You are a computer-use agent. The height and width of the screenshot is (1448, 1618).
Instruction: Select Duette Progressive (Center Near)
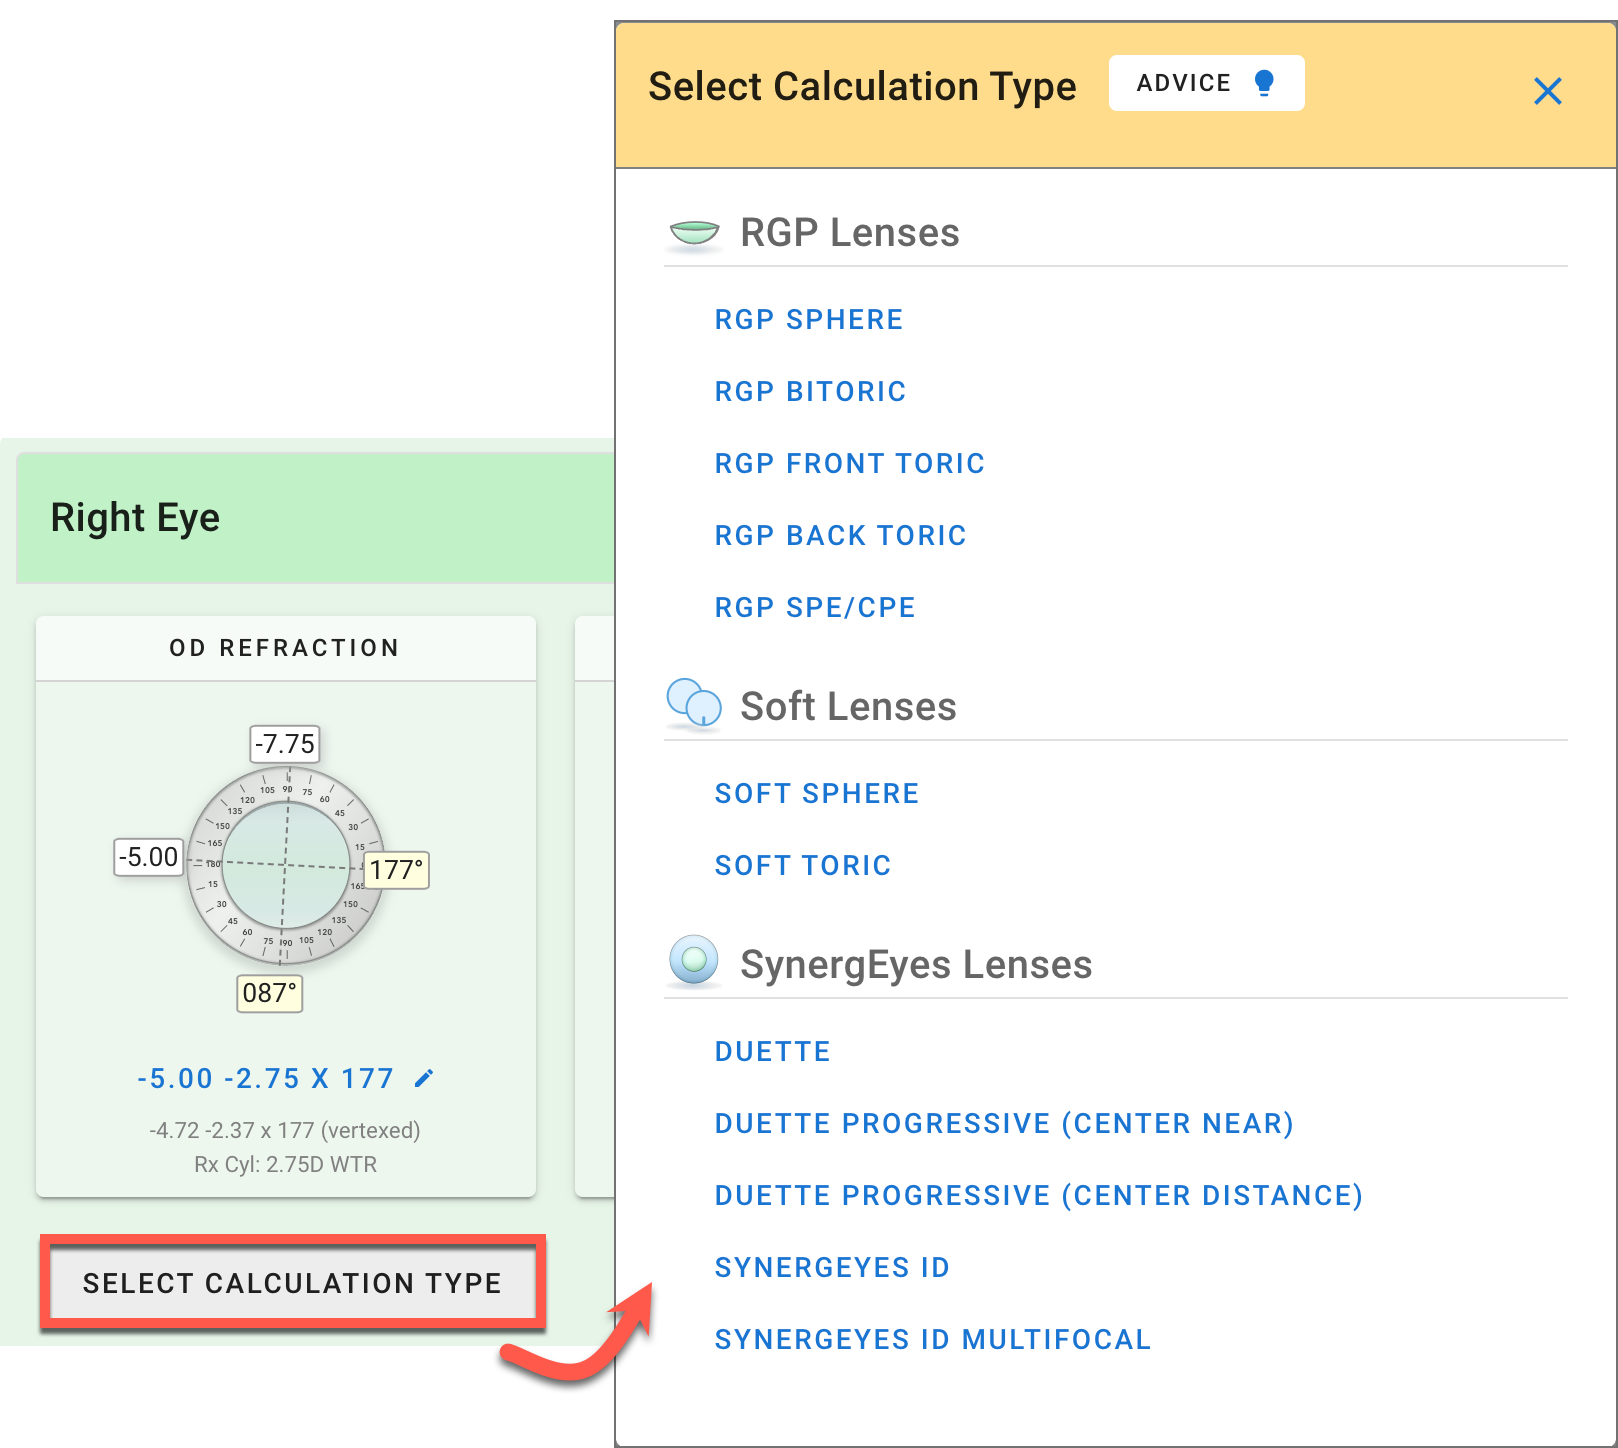click(x=1004, y=1124)
